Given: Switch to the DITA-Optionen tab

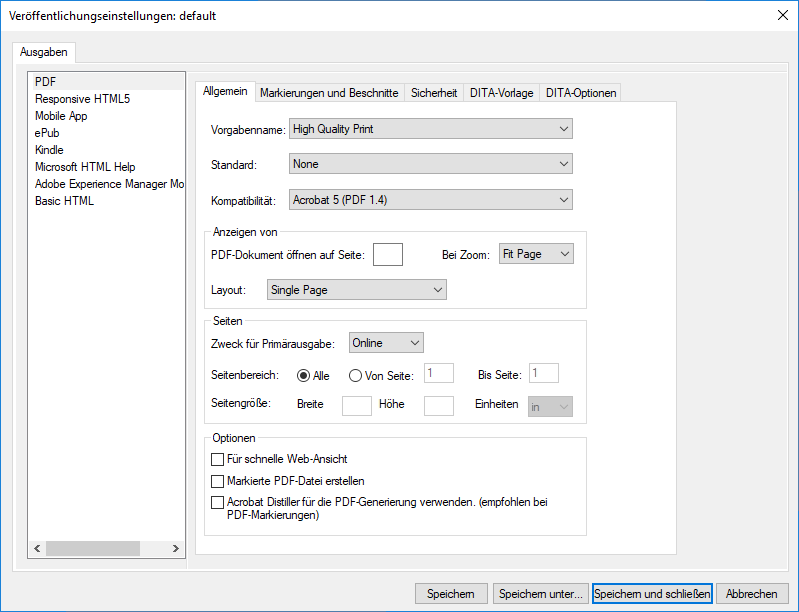Looking at the screenshot, I should pyautogui.click(x=580, y=93).
